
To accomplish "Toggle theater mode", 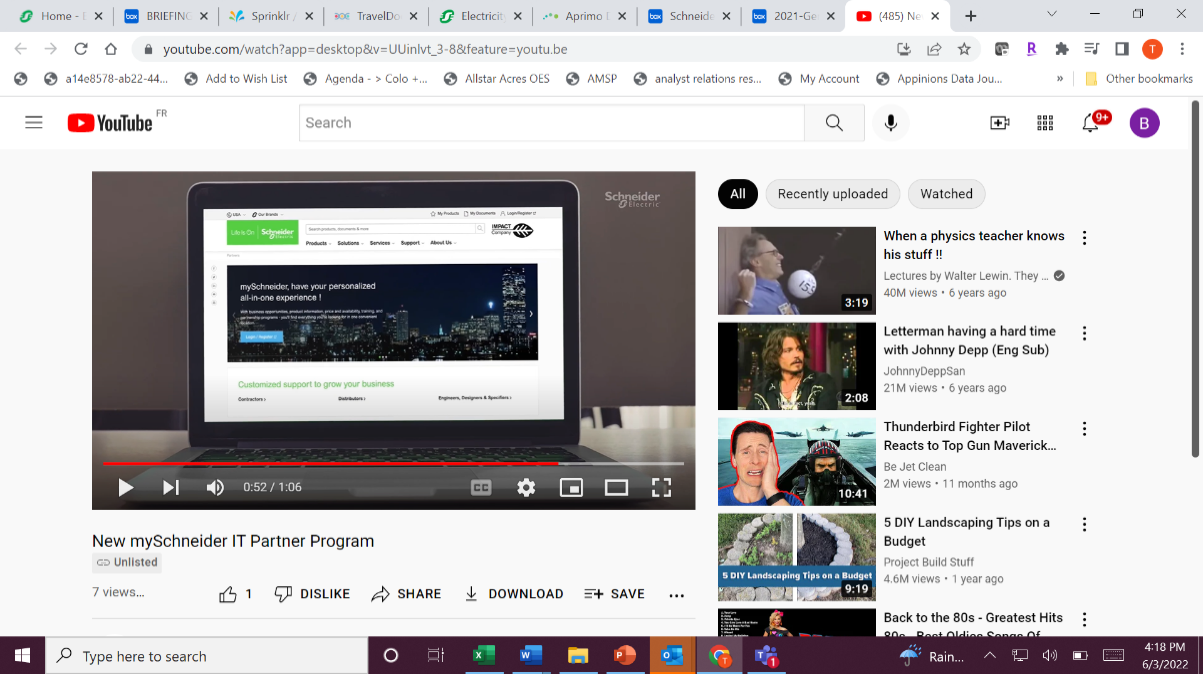I will (616, 487).
